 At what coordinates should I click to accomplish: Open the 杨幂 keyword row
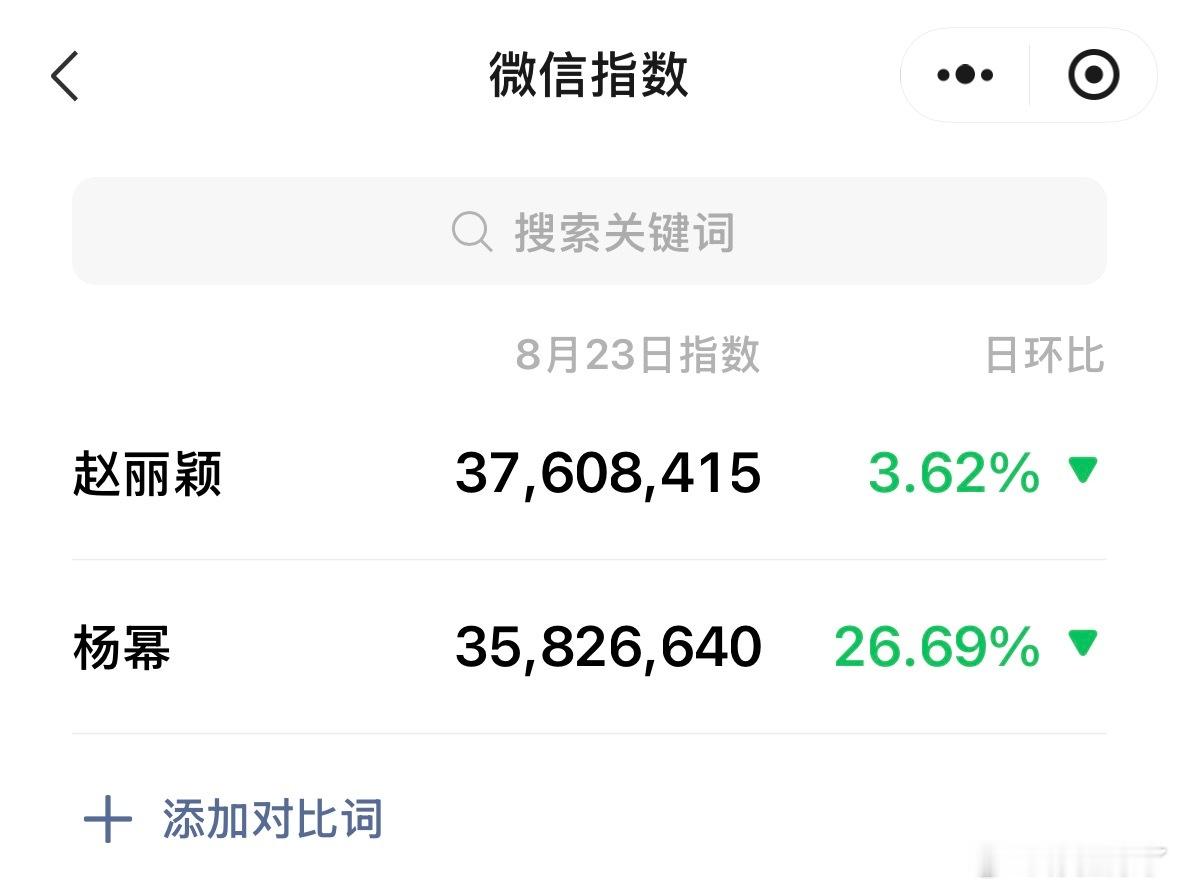tap(590, 647)
